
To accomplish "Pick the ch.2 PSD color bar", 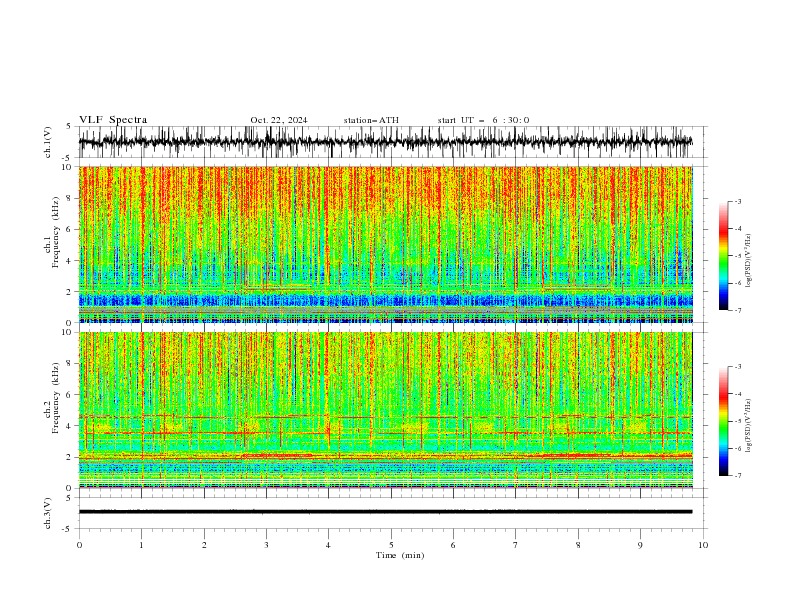I will coord(723,421).
